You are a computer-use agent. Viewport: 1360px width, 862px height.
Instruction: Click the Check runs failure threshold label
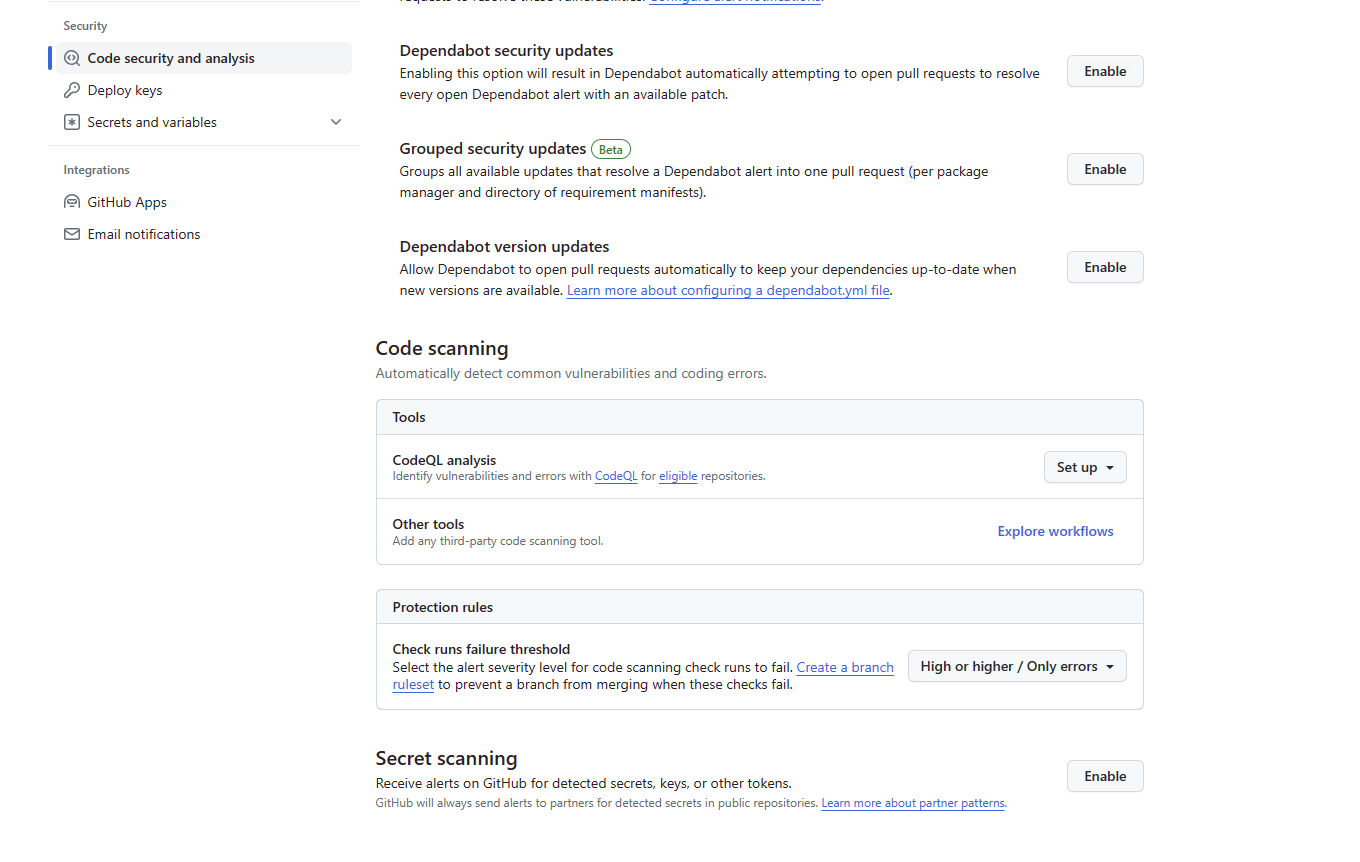pyautogui.click(x=481, y=649)
